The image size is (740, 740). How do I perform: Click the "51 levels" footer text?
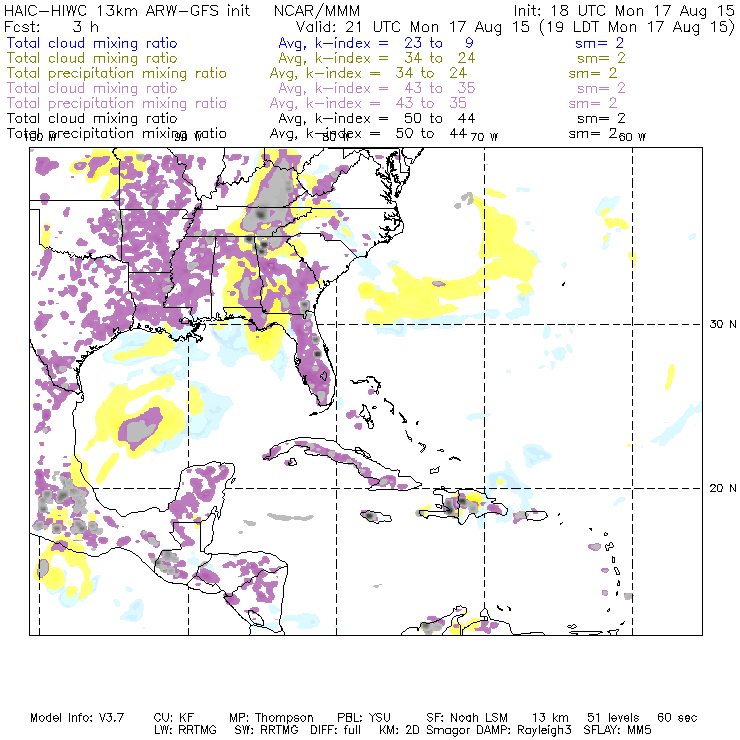coord(614,718)
